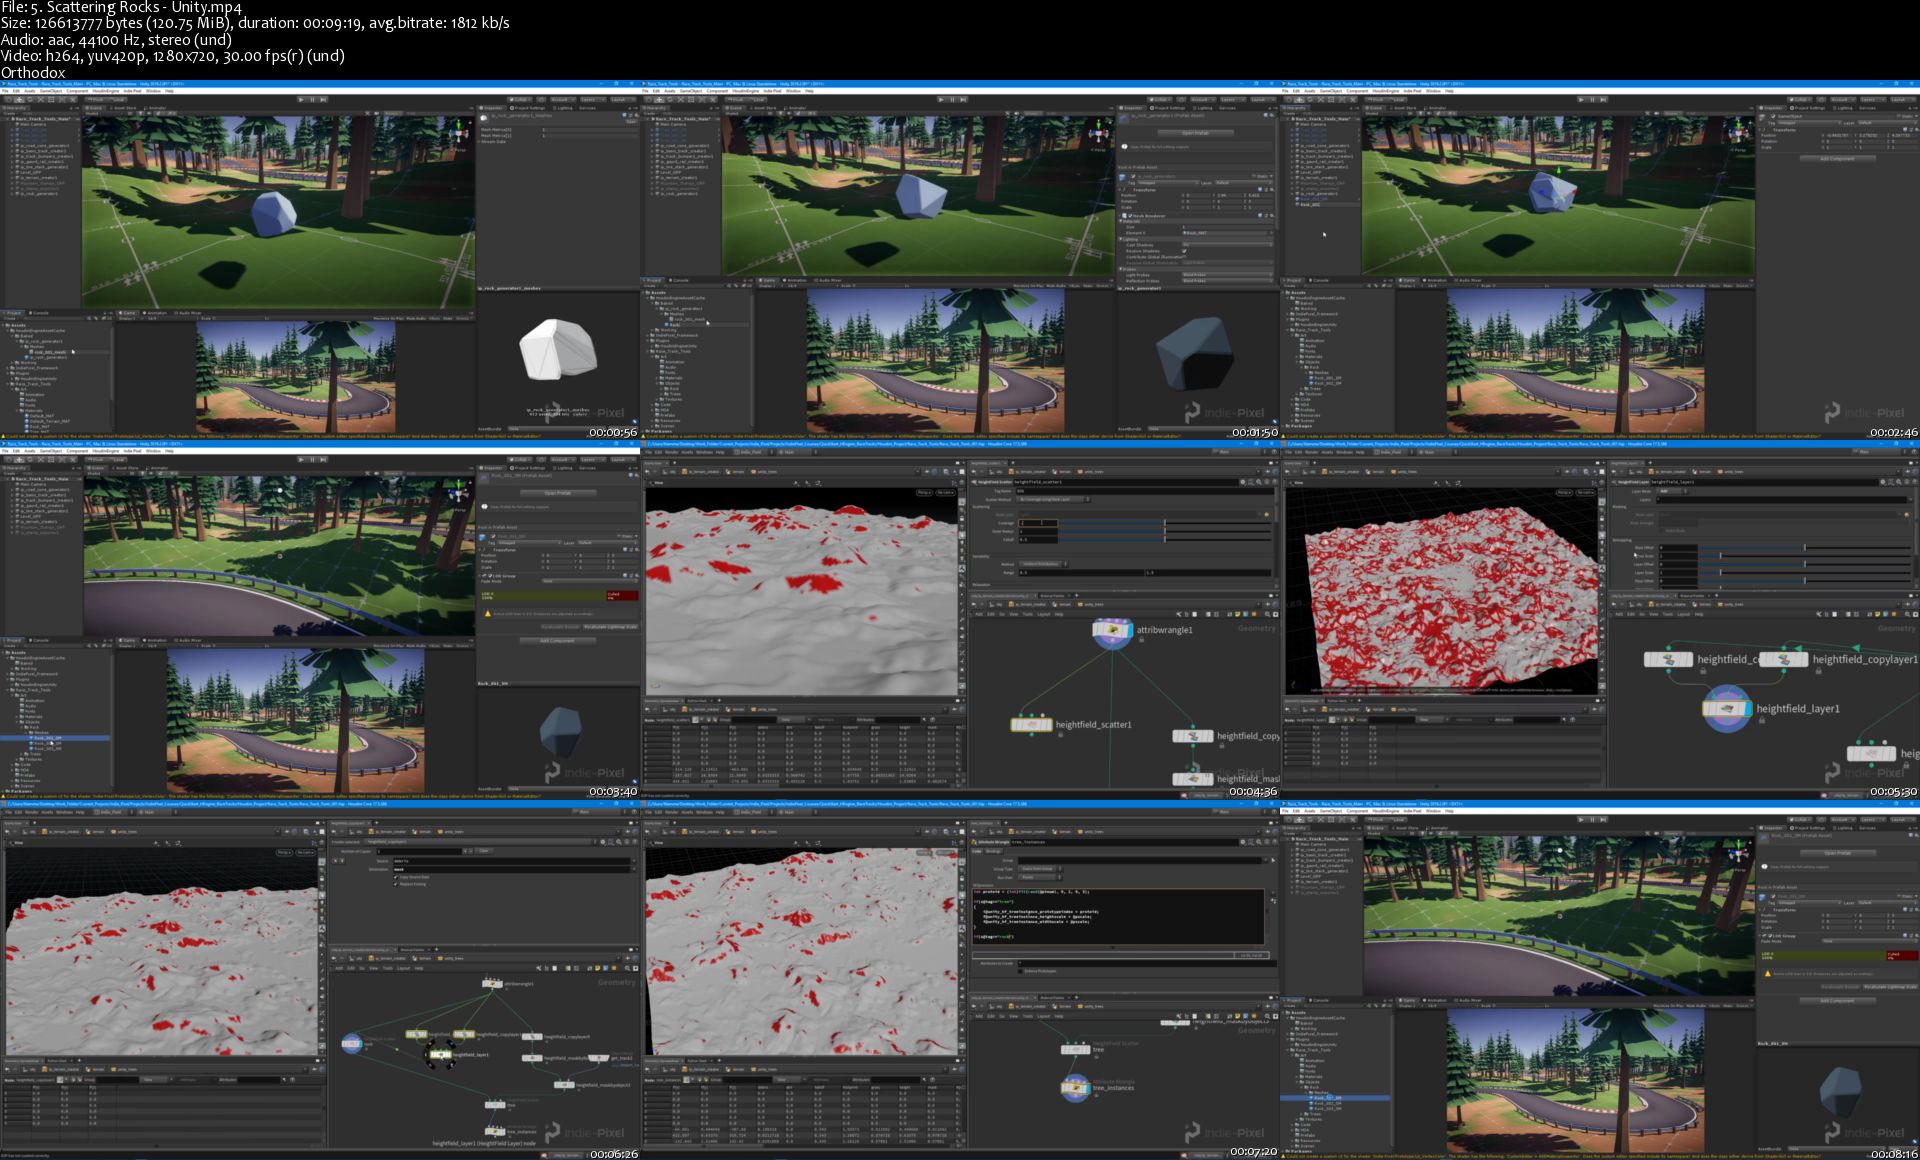
Task: Click heightfield_mask node icon in the 00:04:36 frame
Action: pos(1192,778)
